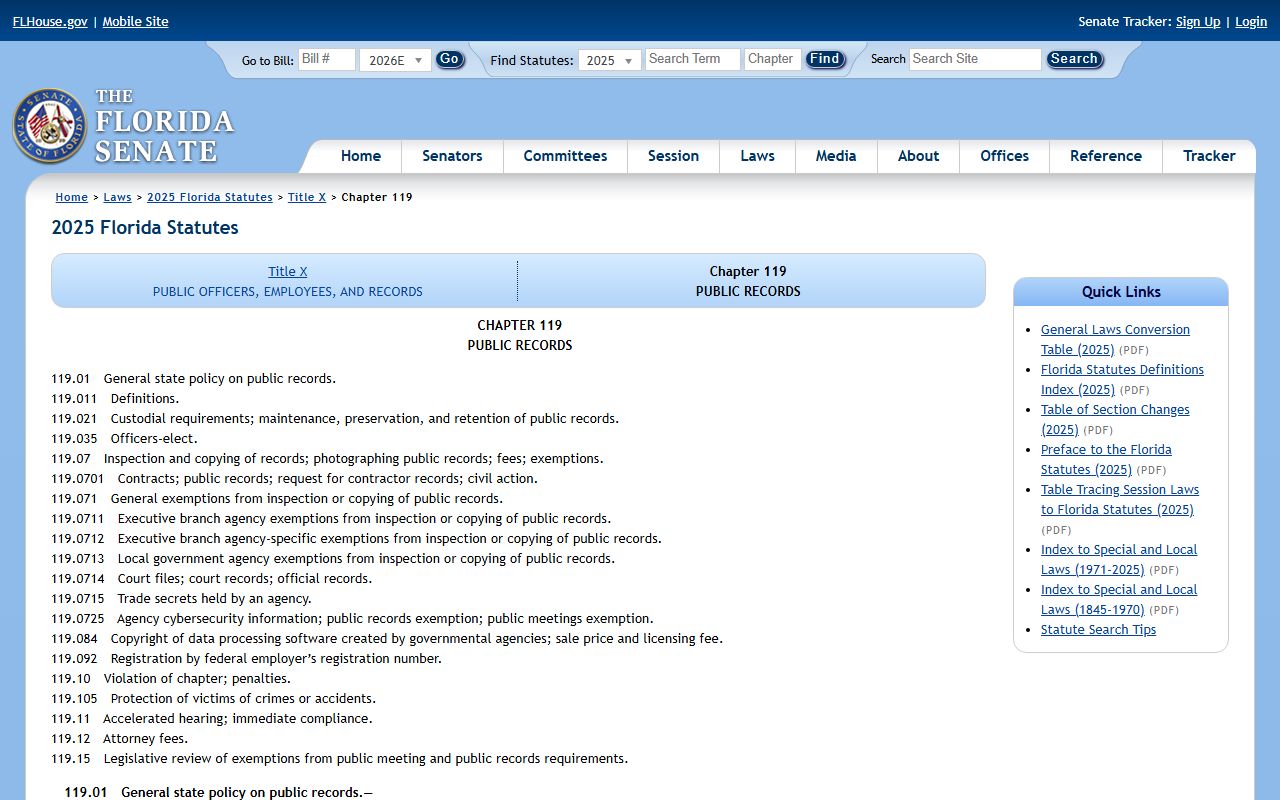
Task: Open the Session navigation tab
Action: [x=673, y=156]
